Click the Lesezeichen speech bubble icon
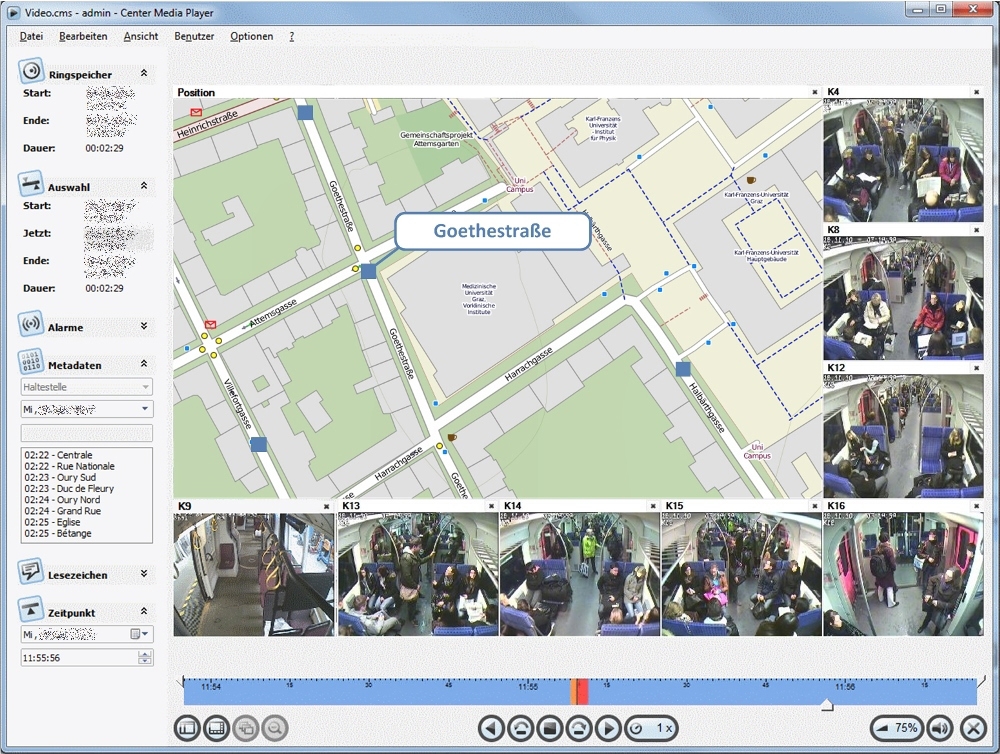This screenshot has height=754, width=1000. 30,571
